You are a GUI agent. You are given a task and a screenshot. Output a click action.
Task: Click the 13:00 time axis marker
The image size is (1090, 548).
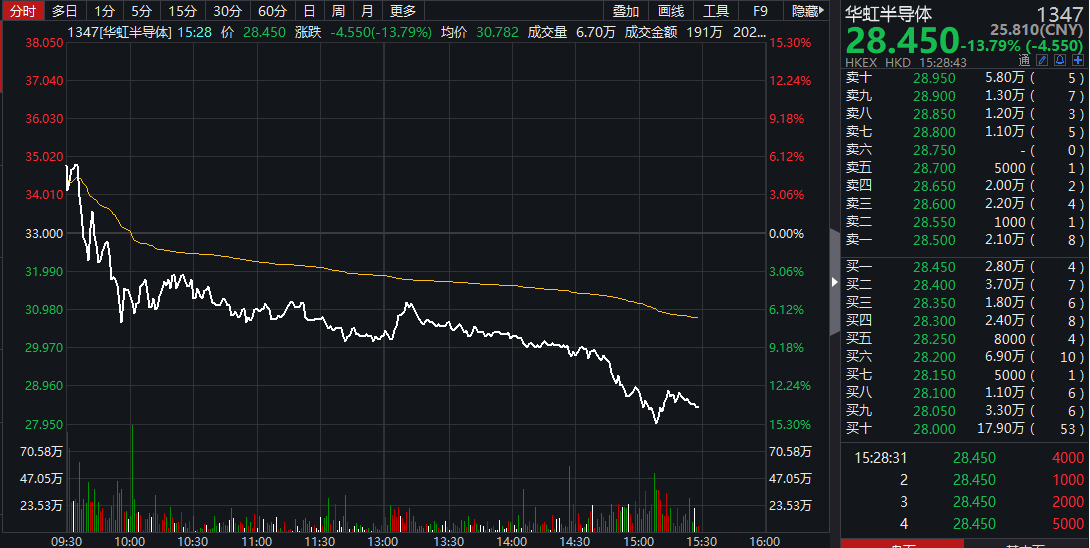pos(382,542)
